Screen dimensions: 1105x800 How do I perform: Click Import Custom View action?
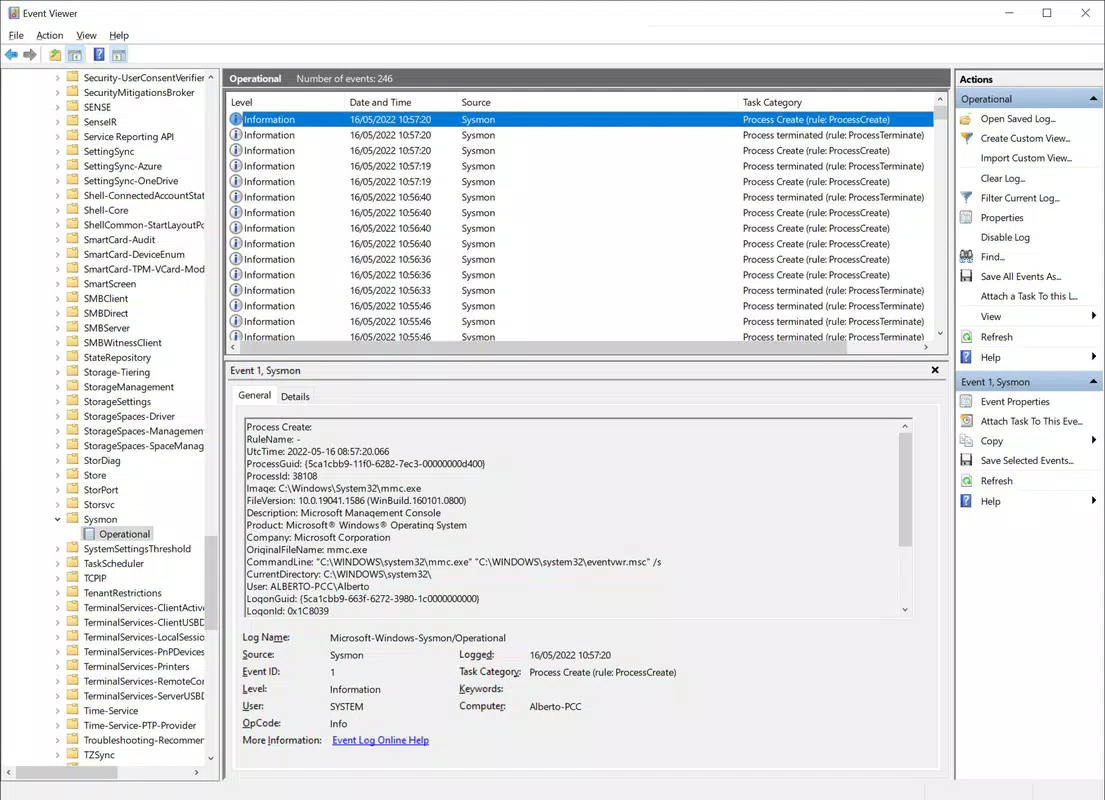(x=1026, y=158)
